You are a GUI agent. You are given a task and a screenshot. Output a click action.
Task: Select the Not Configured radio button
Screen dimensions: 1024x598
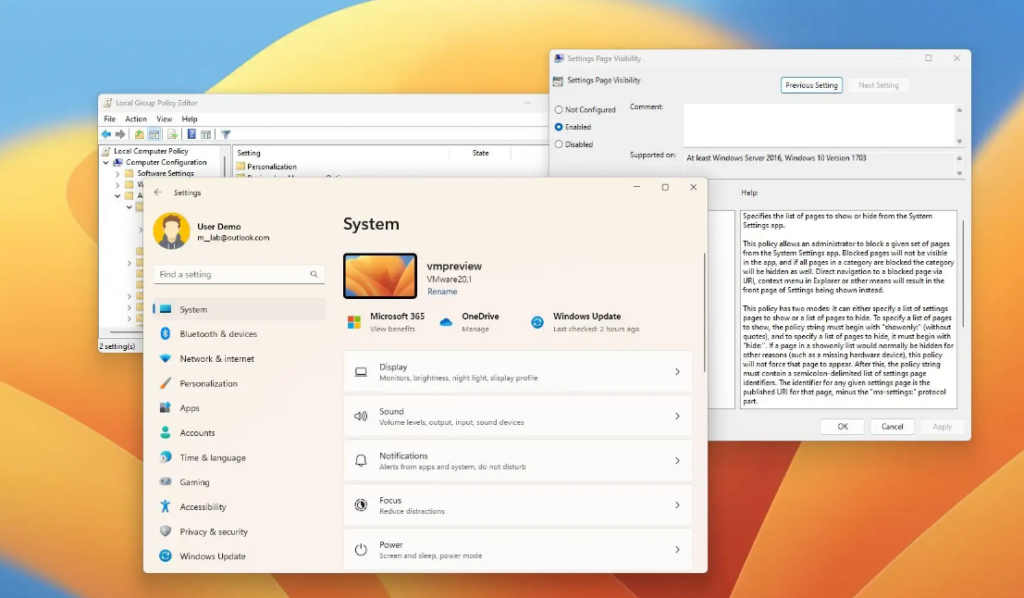558,110
